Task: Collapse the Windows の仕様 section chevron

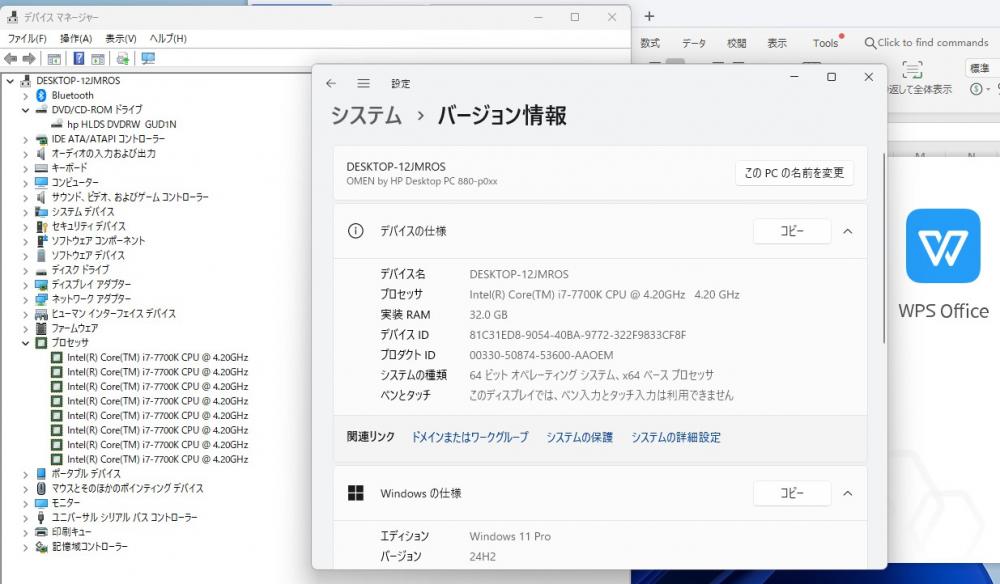Action: [848, 493]
